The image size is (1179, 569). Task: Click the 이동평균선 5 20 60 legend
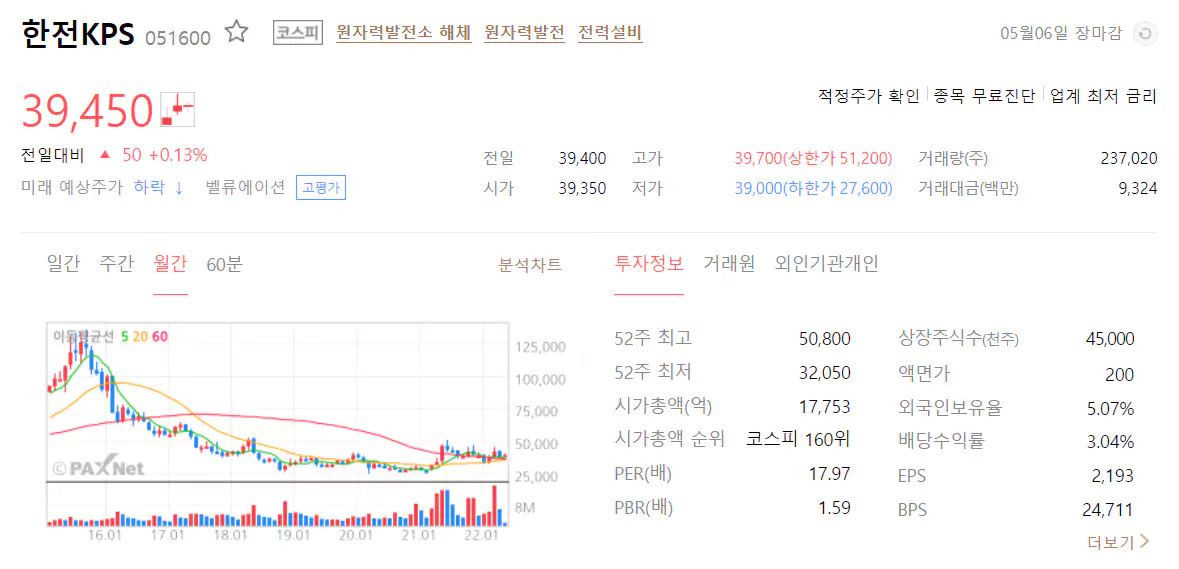pos(110,337)
